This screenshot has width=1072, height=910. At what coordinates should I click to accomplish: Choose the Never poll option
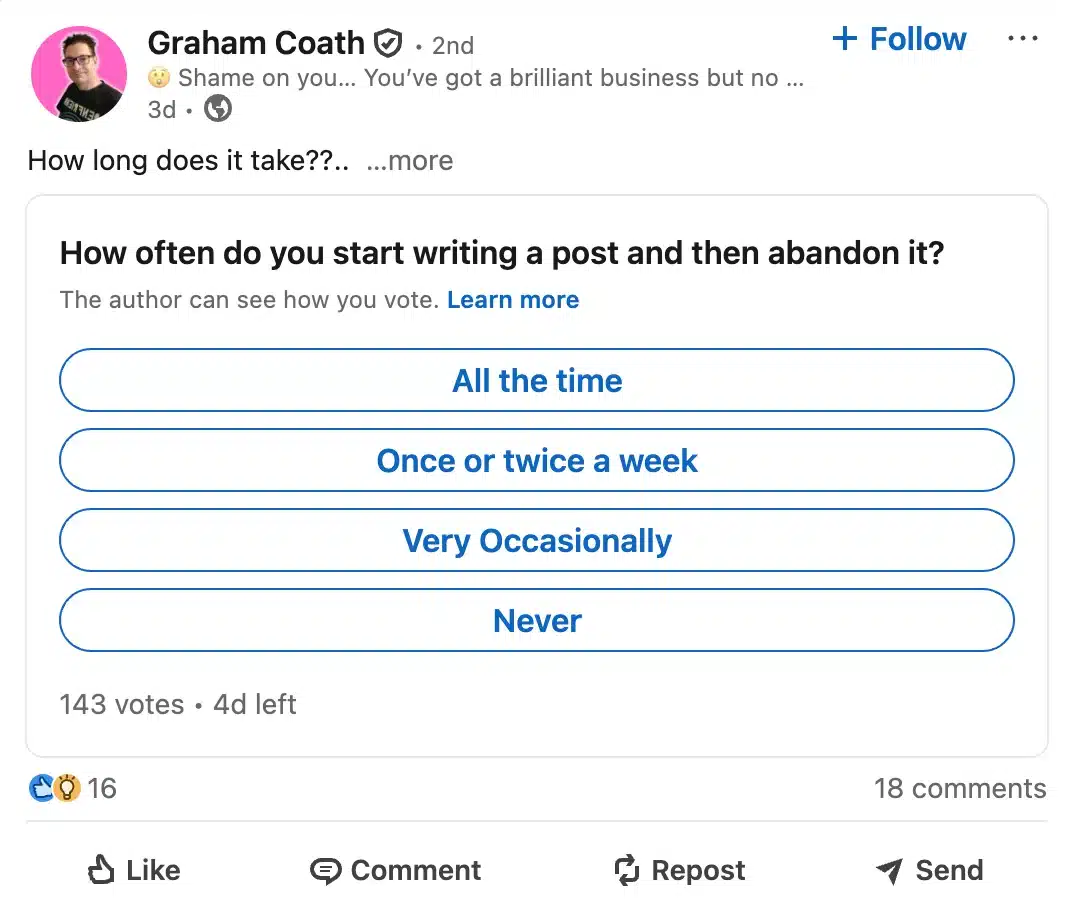coord(536,620)
